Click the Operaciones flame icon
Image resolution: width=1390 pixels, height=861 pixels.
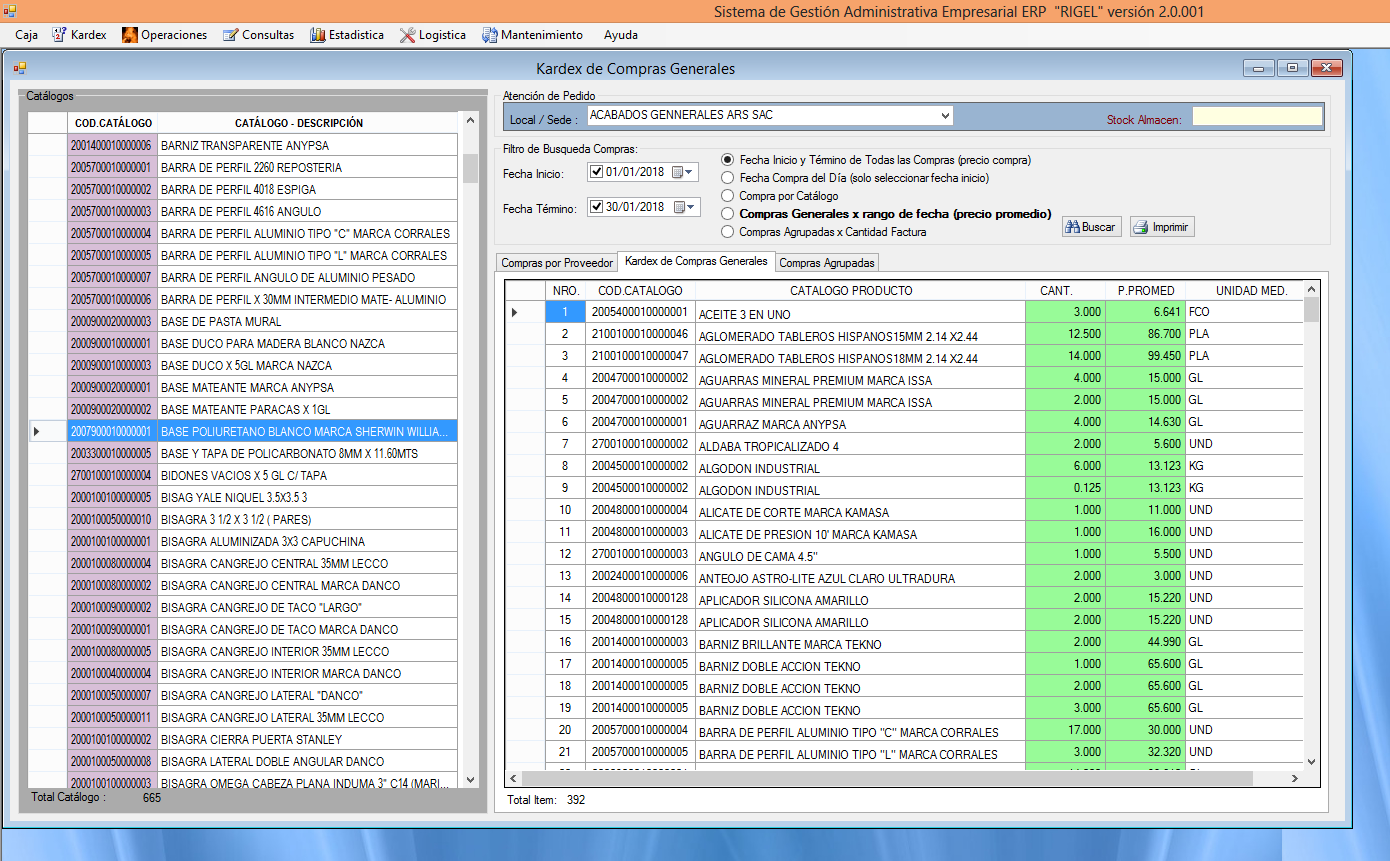(130, 34)
